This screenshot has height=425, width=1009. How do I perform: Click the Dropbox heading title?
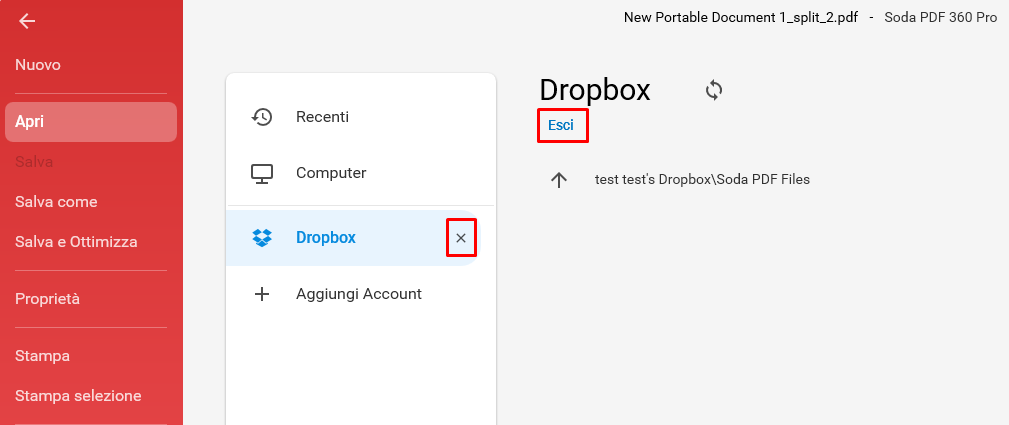tap(595, 91)
